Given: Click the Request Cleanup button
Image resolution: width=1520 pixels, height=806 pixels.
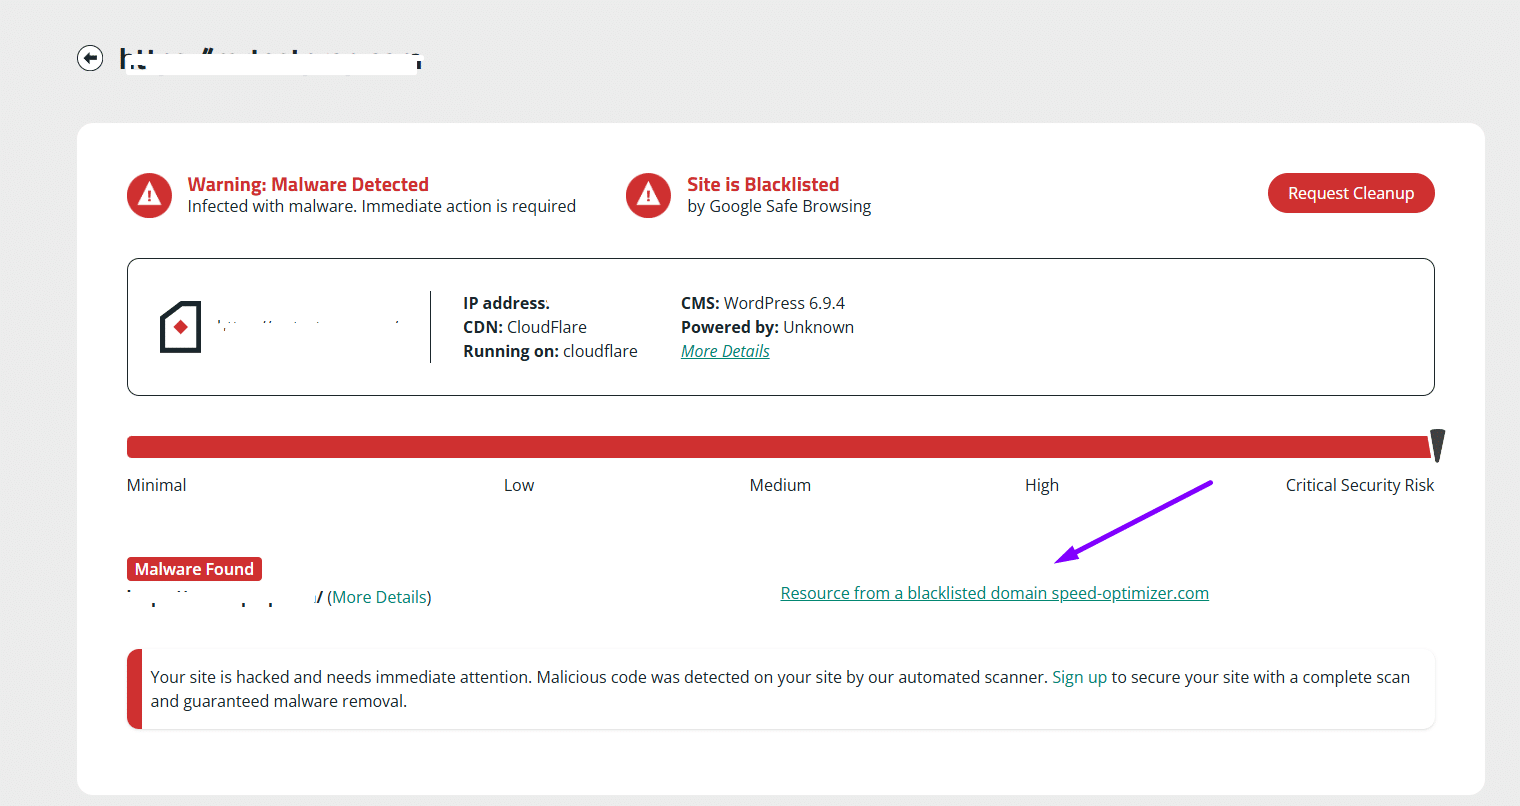Looking at the screenshot, I should click(x=1351, y=193).
